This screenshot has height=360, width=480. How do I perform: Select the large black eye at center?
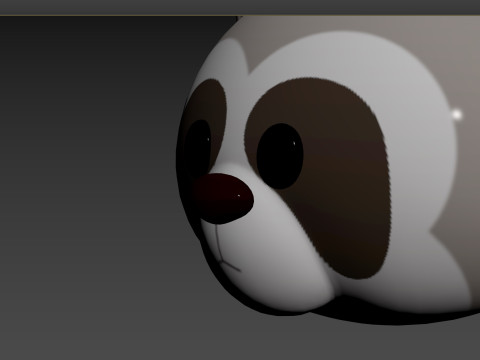pos(280,156)
